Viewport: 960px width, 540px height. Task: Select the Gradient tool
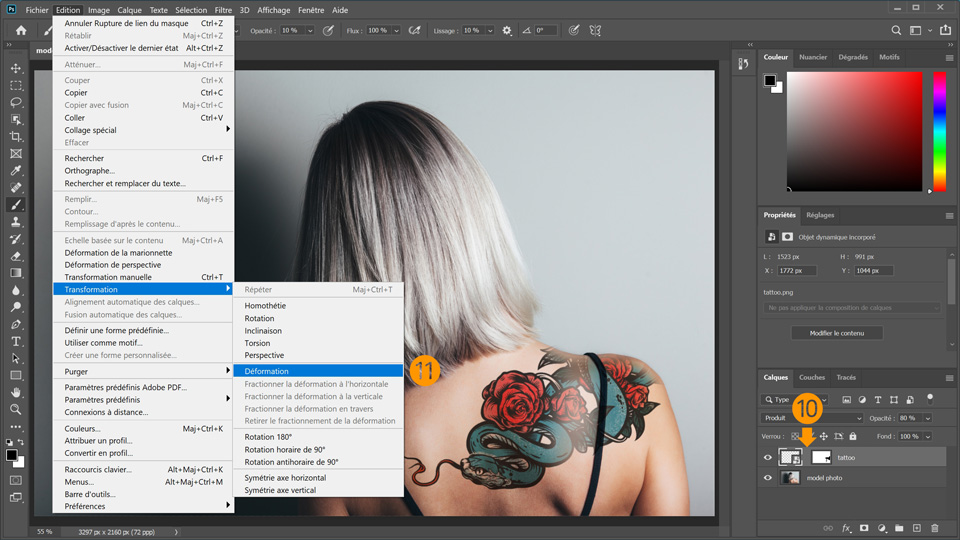[16, 273]
